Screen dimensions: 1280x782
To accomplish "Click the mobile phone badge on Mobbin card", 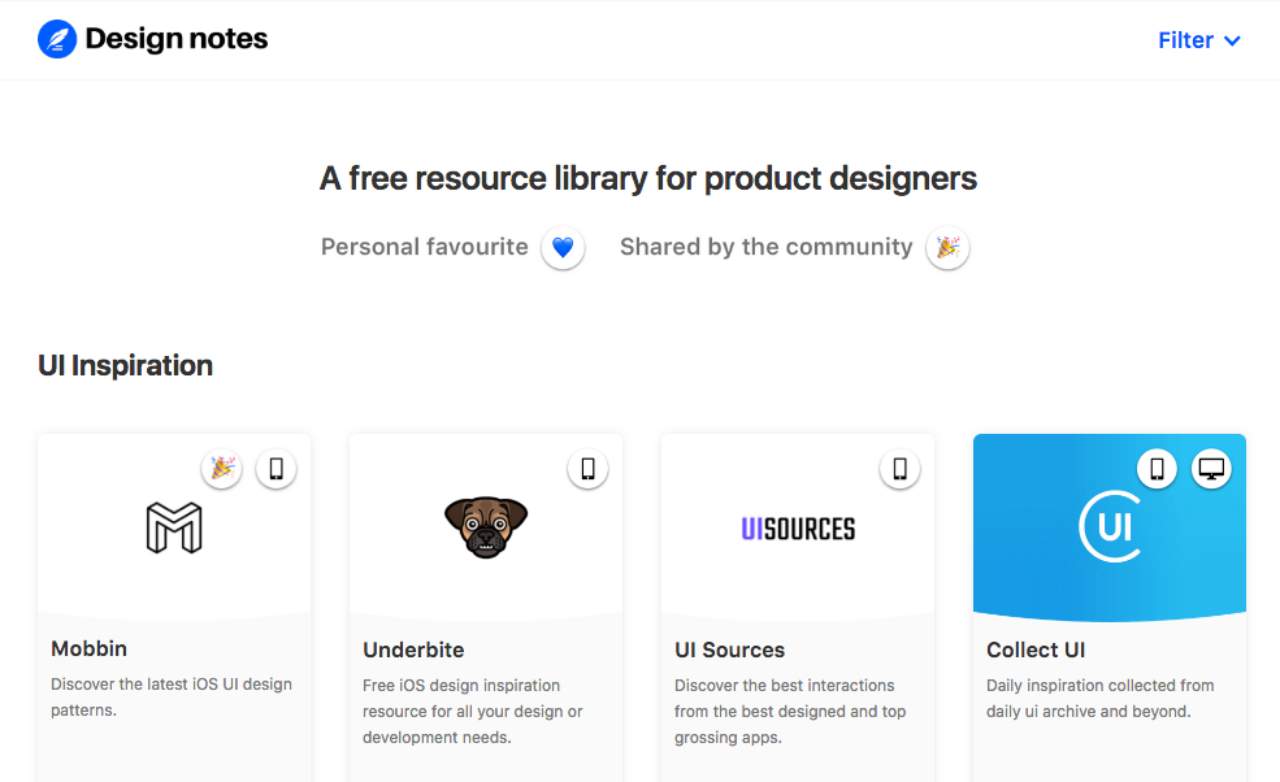I will click(276, 468).
